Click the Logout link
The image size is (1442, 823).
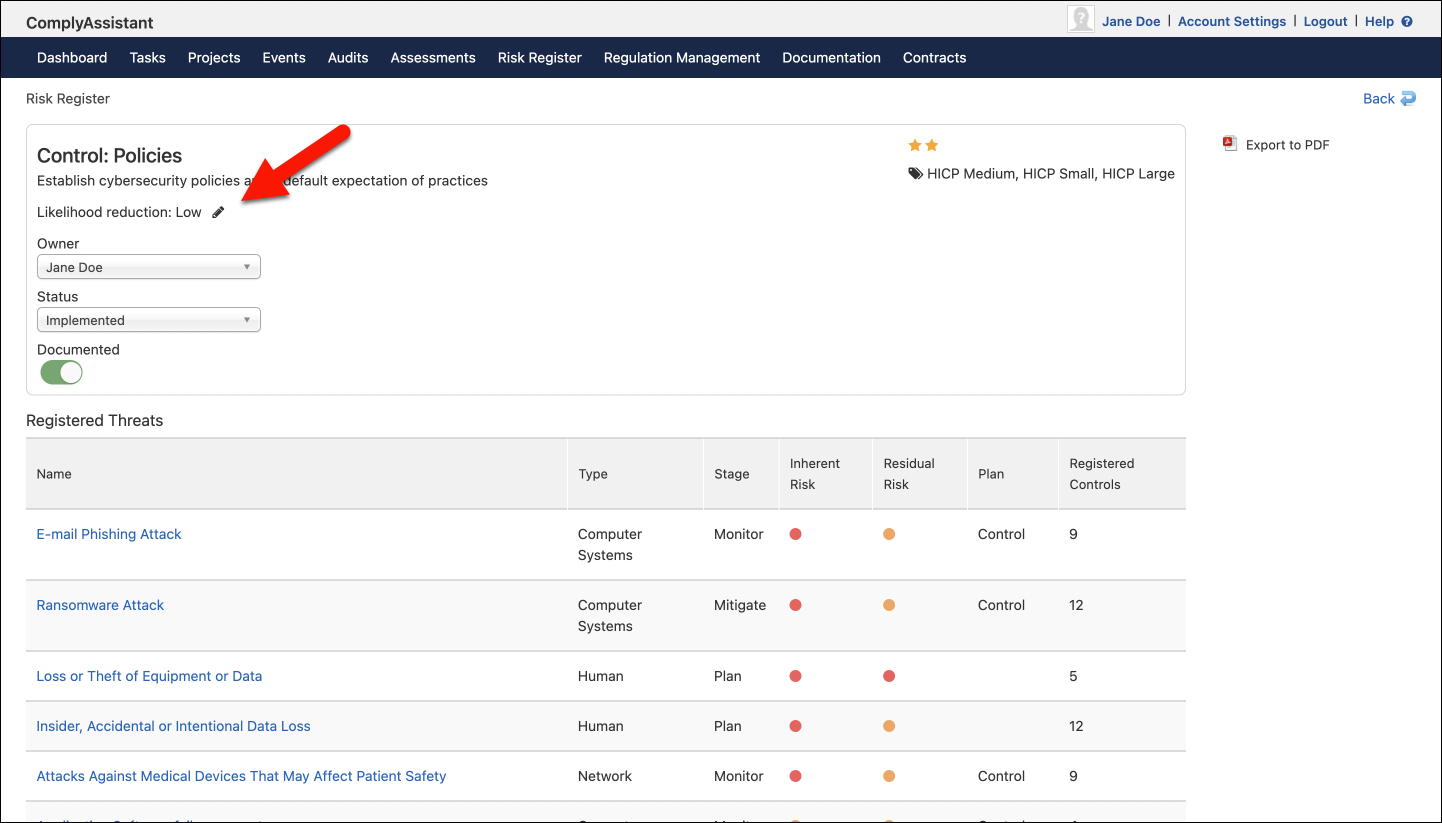[1326, 21]
